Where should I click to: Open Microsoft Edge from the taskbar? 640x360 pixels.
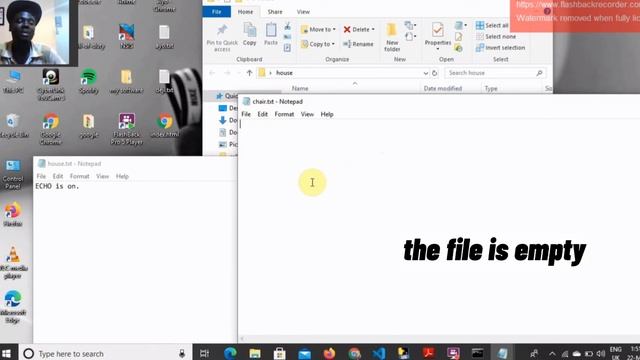230,353
